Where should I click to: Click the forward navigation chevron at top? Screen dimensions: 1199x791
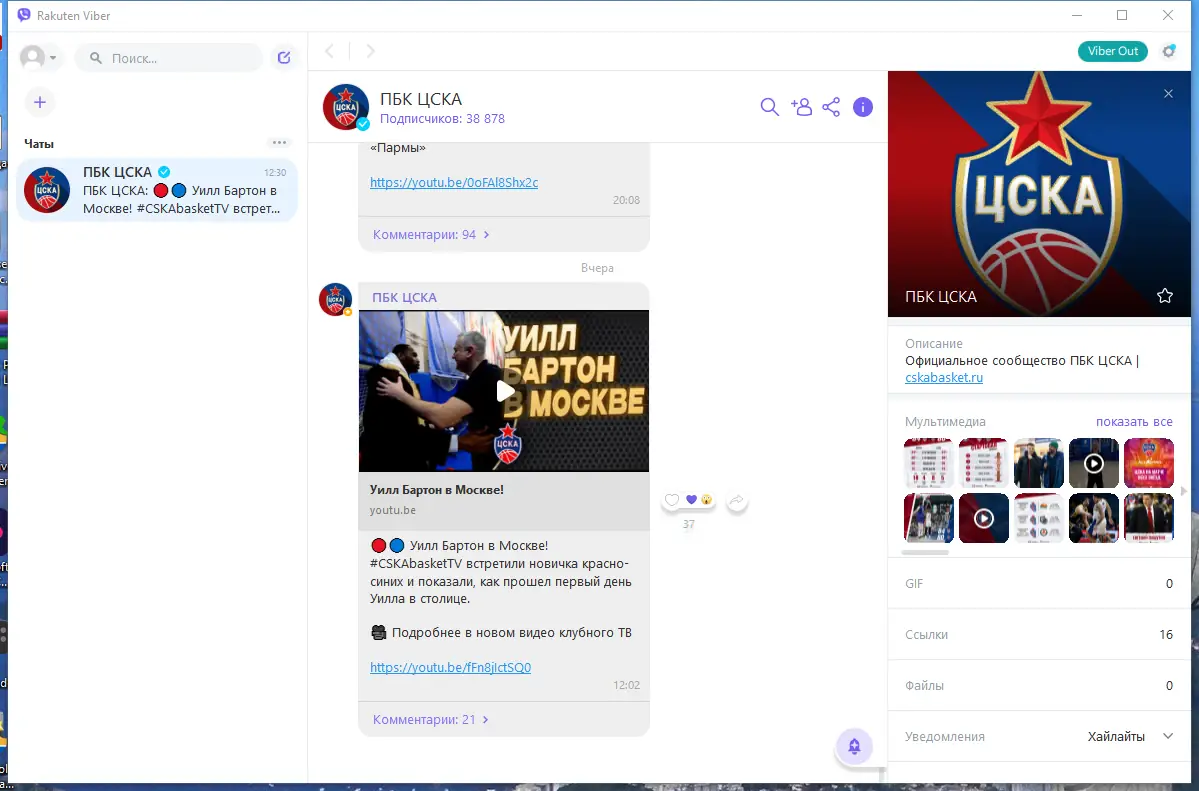[369, 50]
